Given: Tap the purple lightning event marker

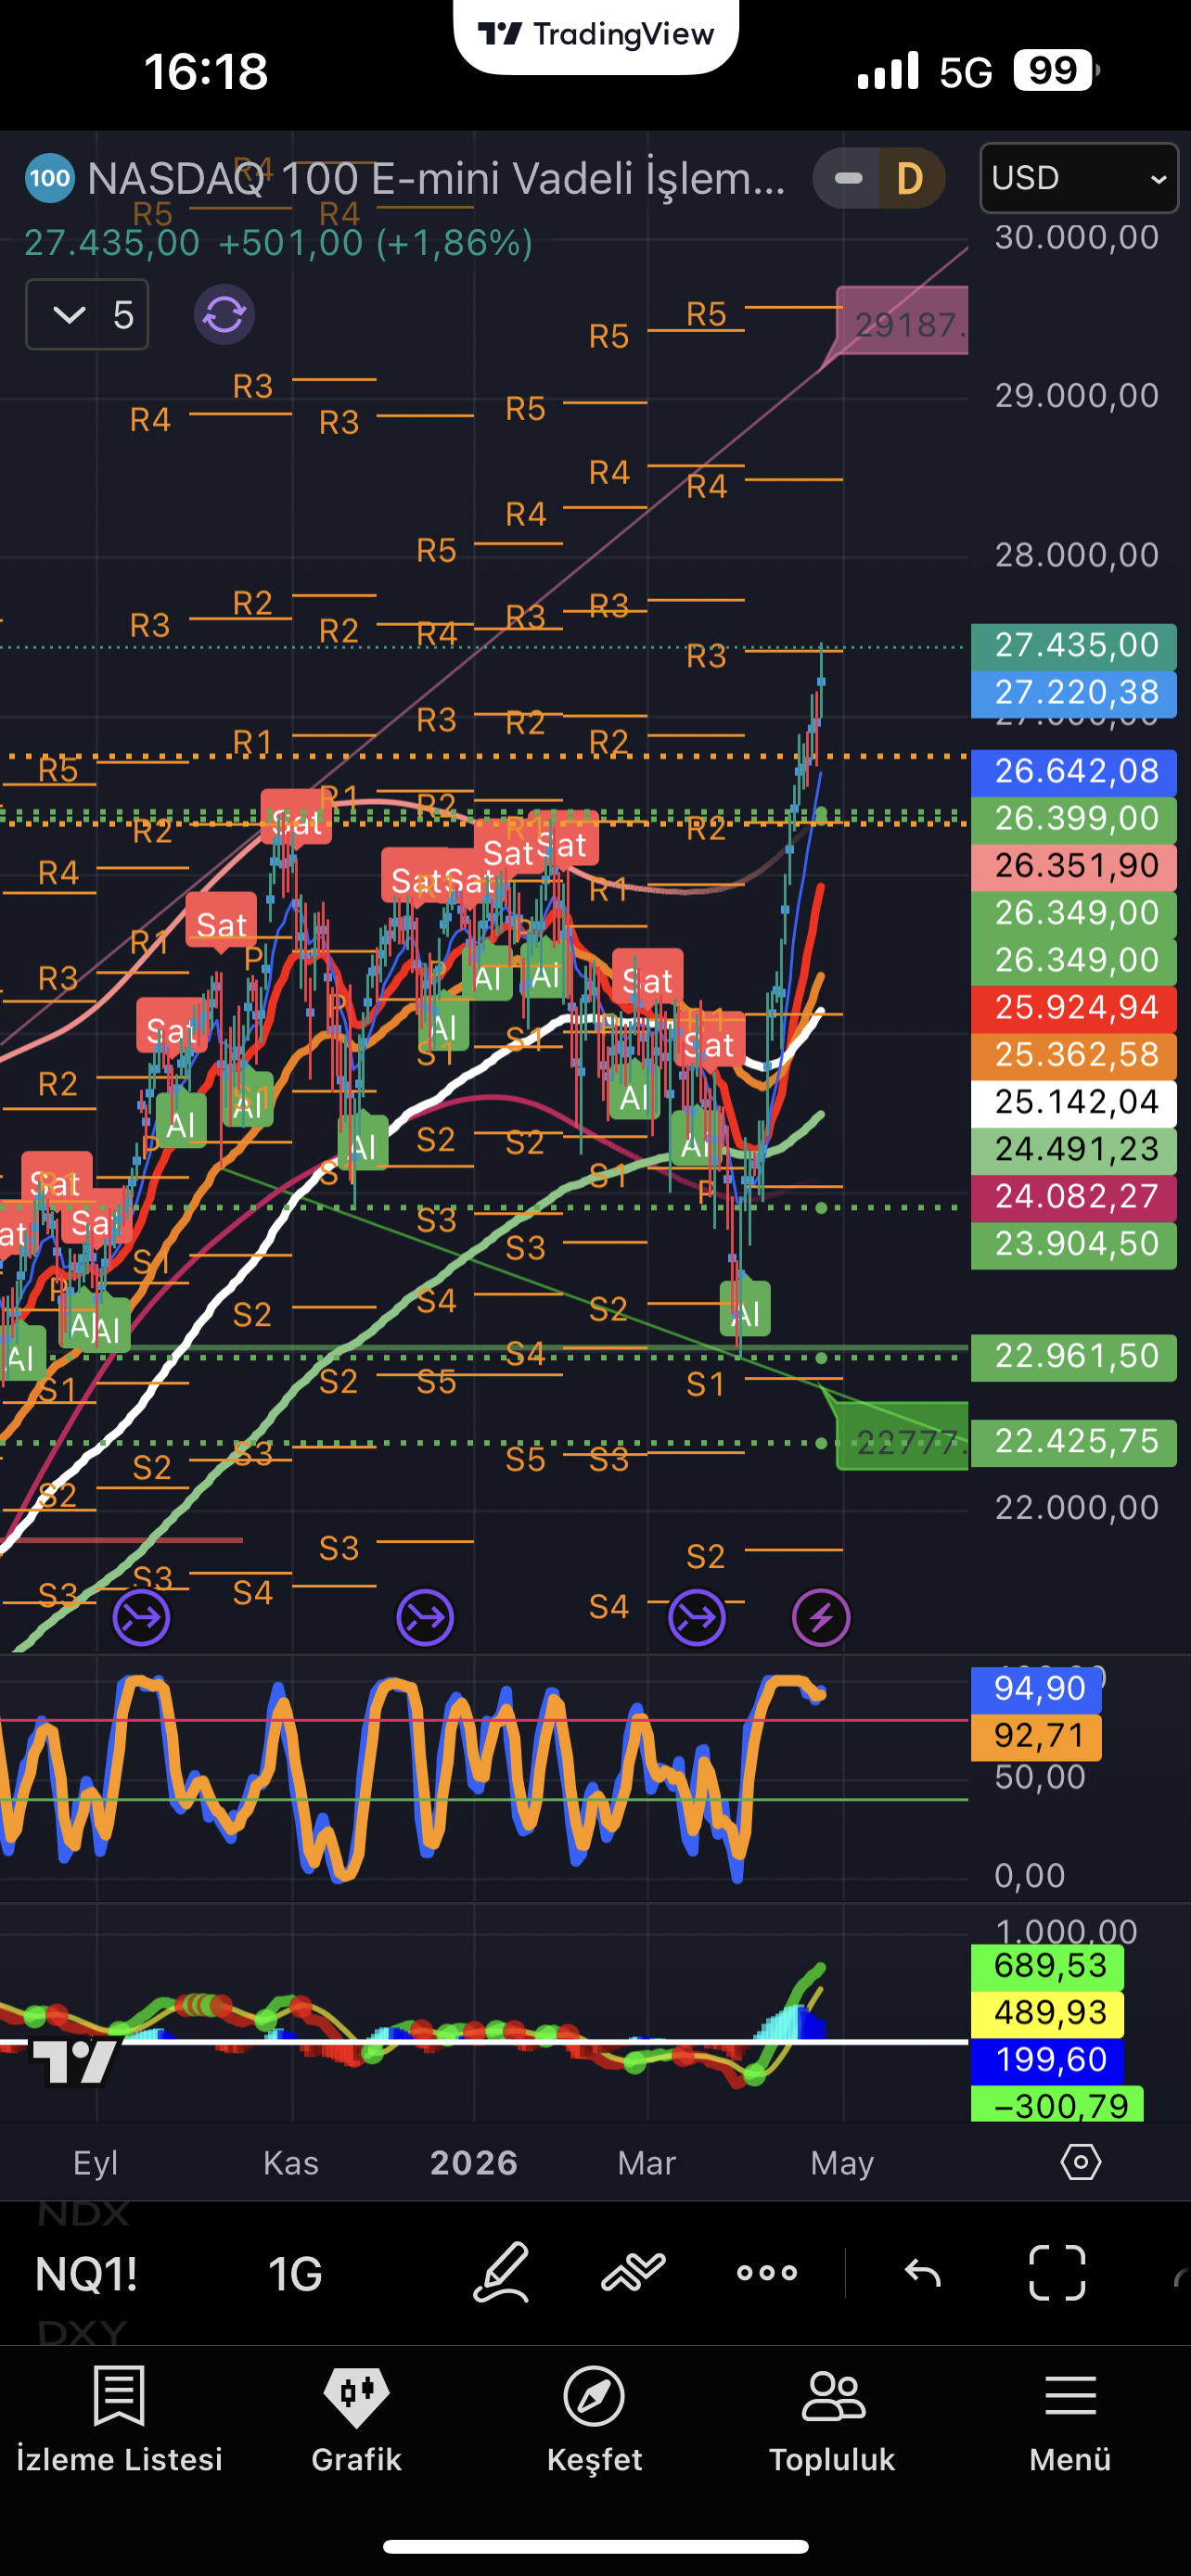Looking at the screenshot, I should pyautogui.click(x=821, y=1617).
